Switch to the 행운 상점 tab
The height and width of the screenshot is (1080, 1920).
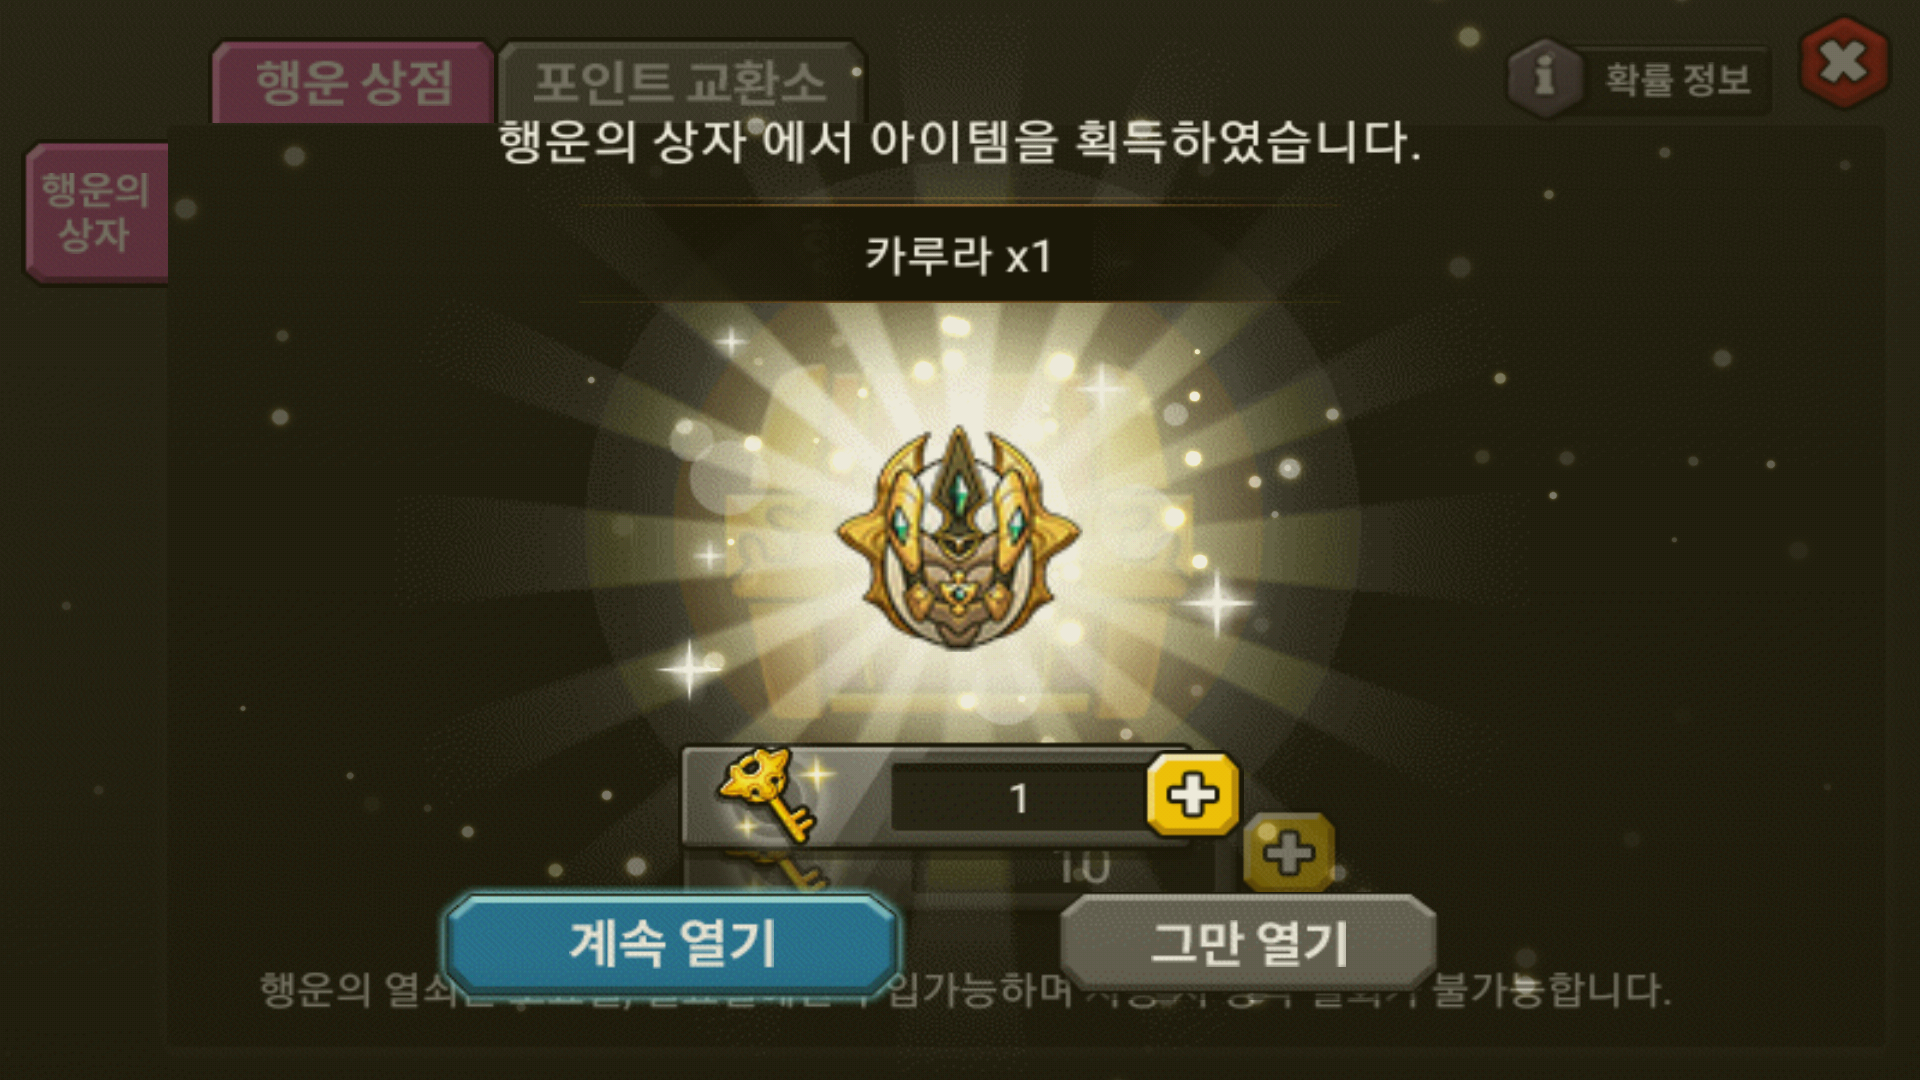(353, 82)
